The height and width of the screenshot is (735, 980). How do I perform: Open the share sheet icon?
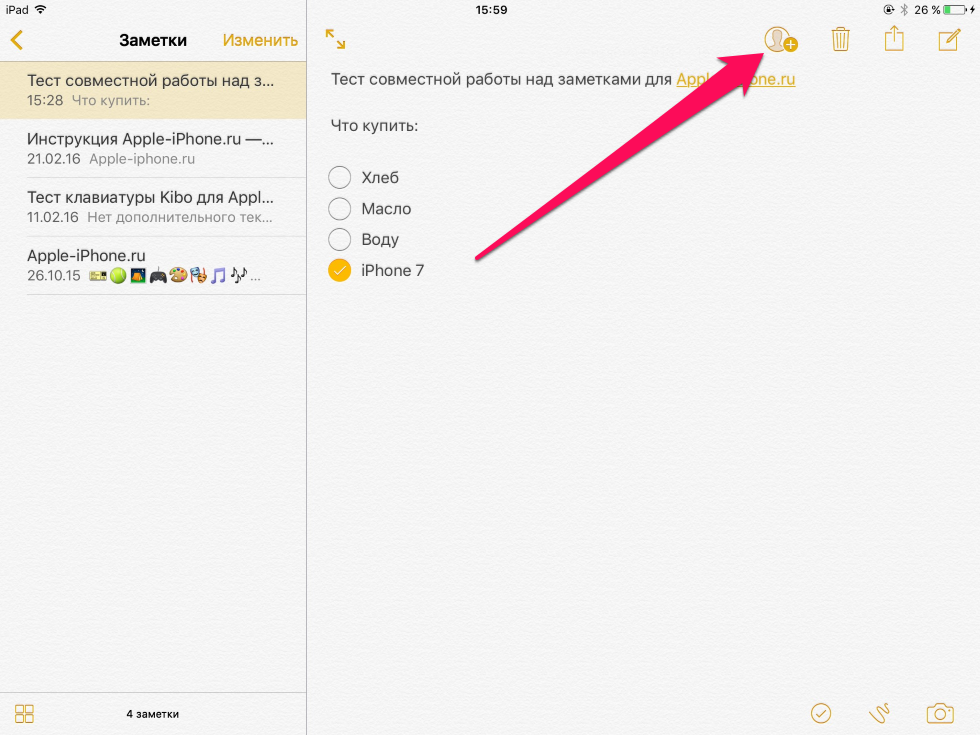[x=894, y=40]
